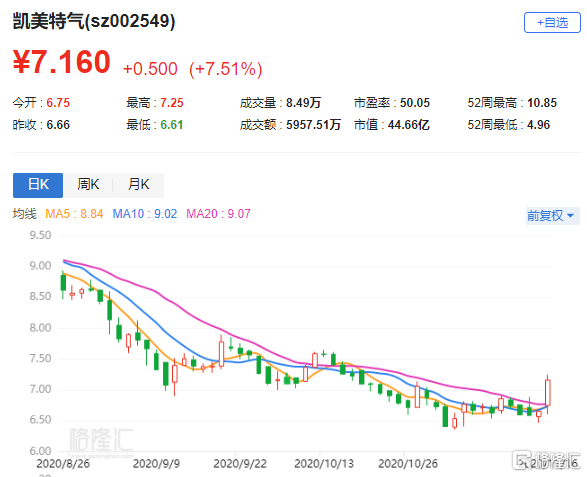
Task: Switch to 日K daily chart tab
Action: (38, 185)
